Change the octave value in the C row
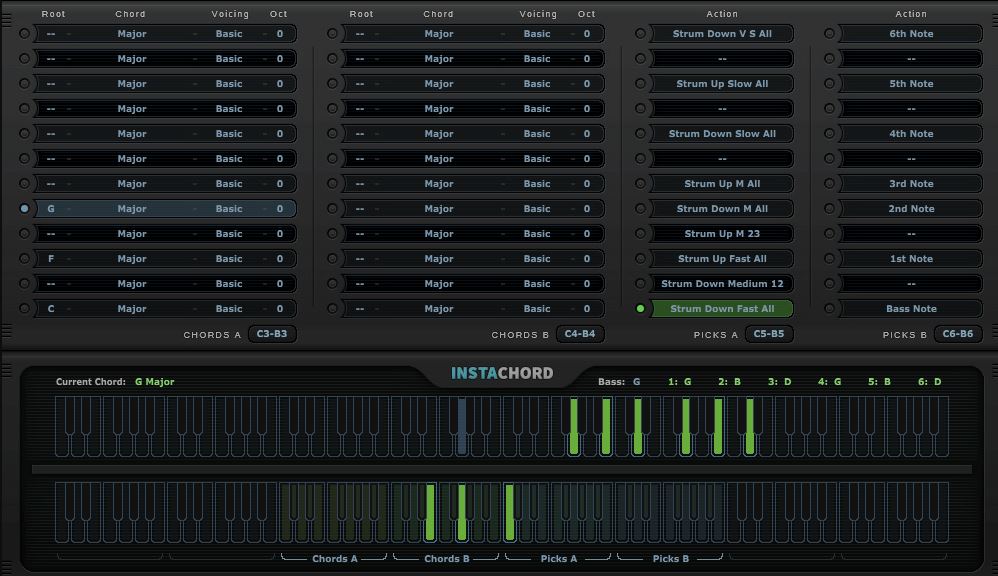The width and height of the screenshot is (998, 576). [279, 309]
